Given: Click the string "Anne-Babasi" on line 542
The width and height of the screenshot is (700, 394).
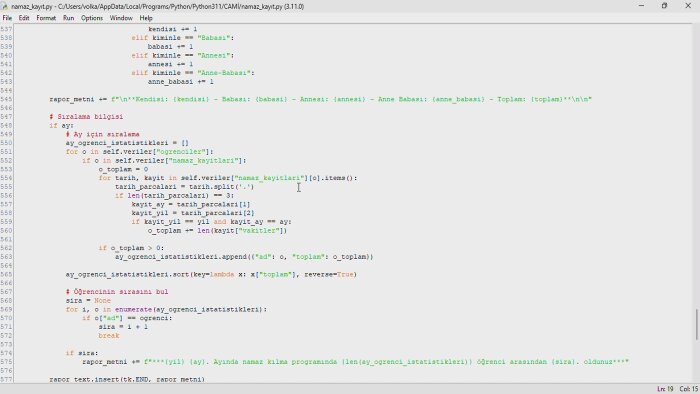Looking at the screenshot, I should (x=224, y=73).
